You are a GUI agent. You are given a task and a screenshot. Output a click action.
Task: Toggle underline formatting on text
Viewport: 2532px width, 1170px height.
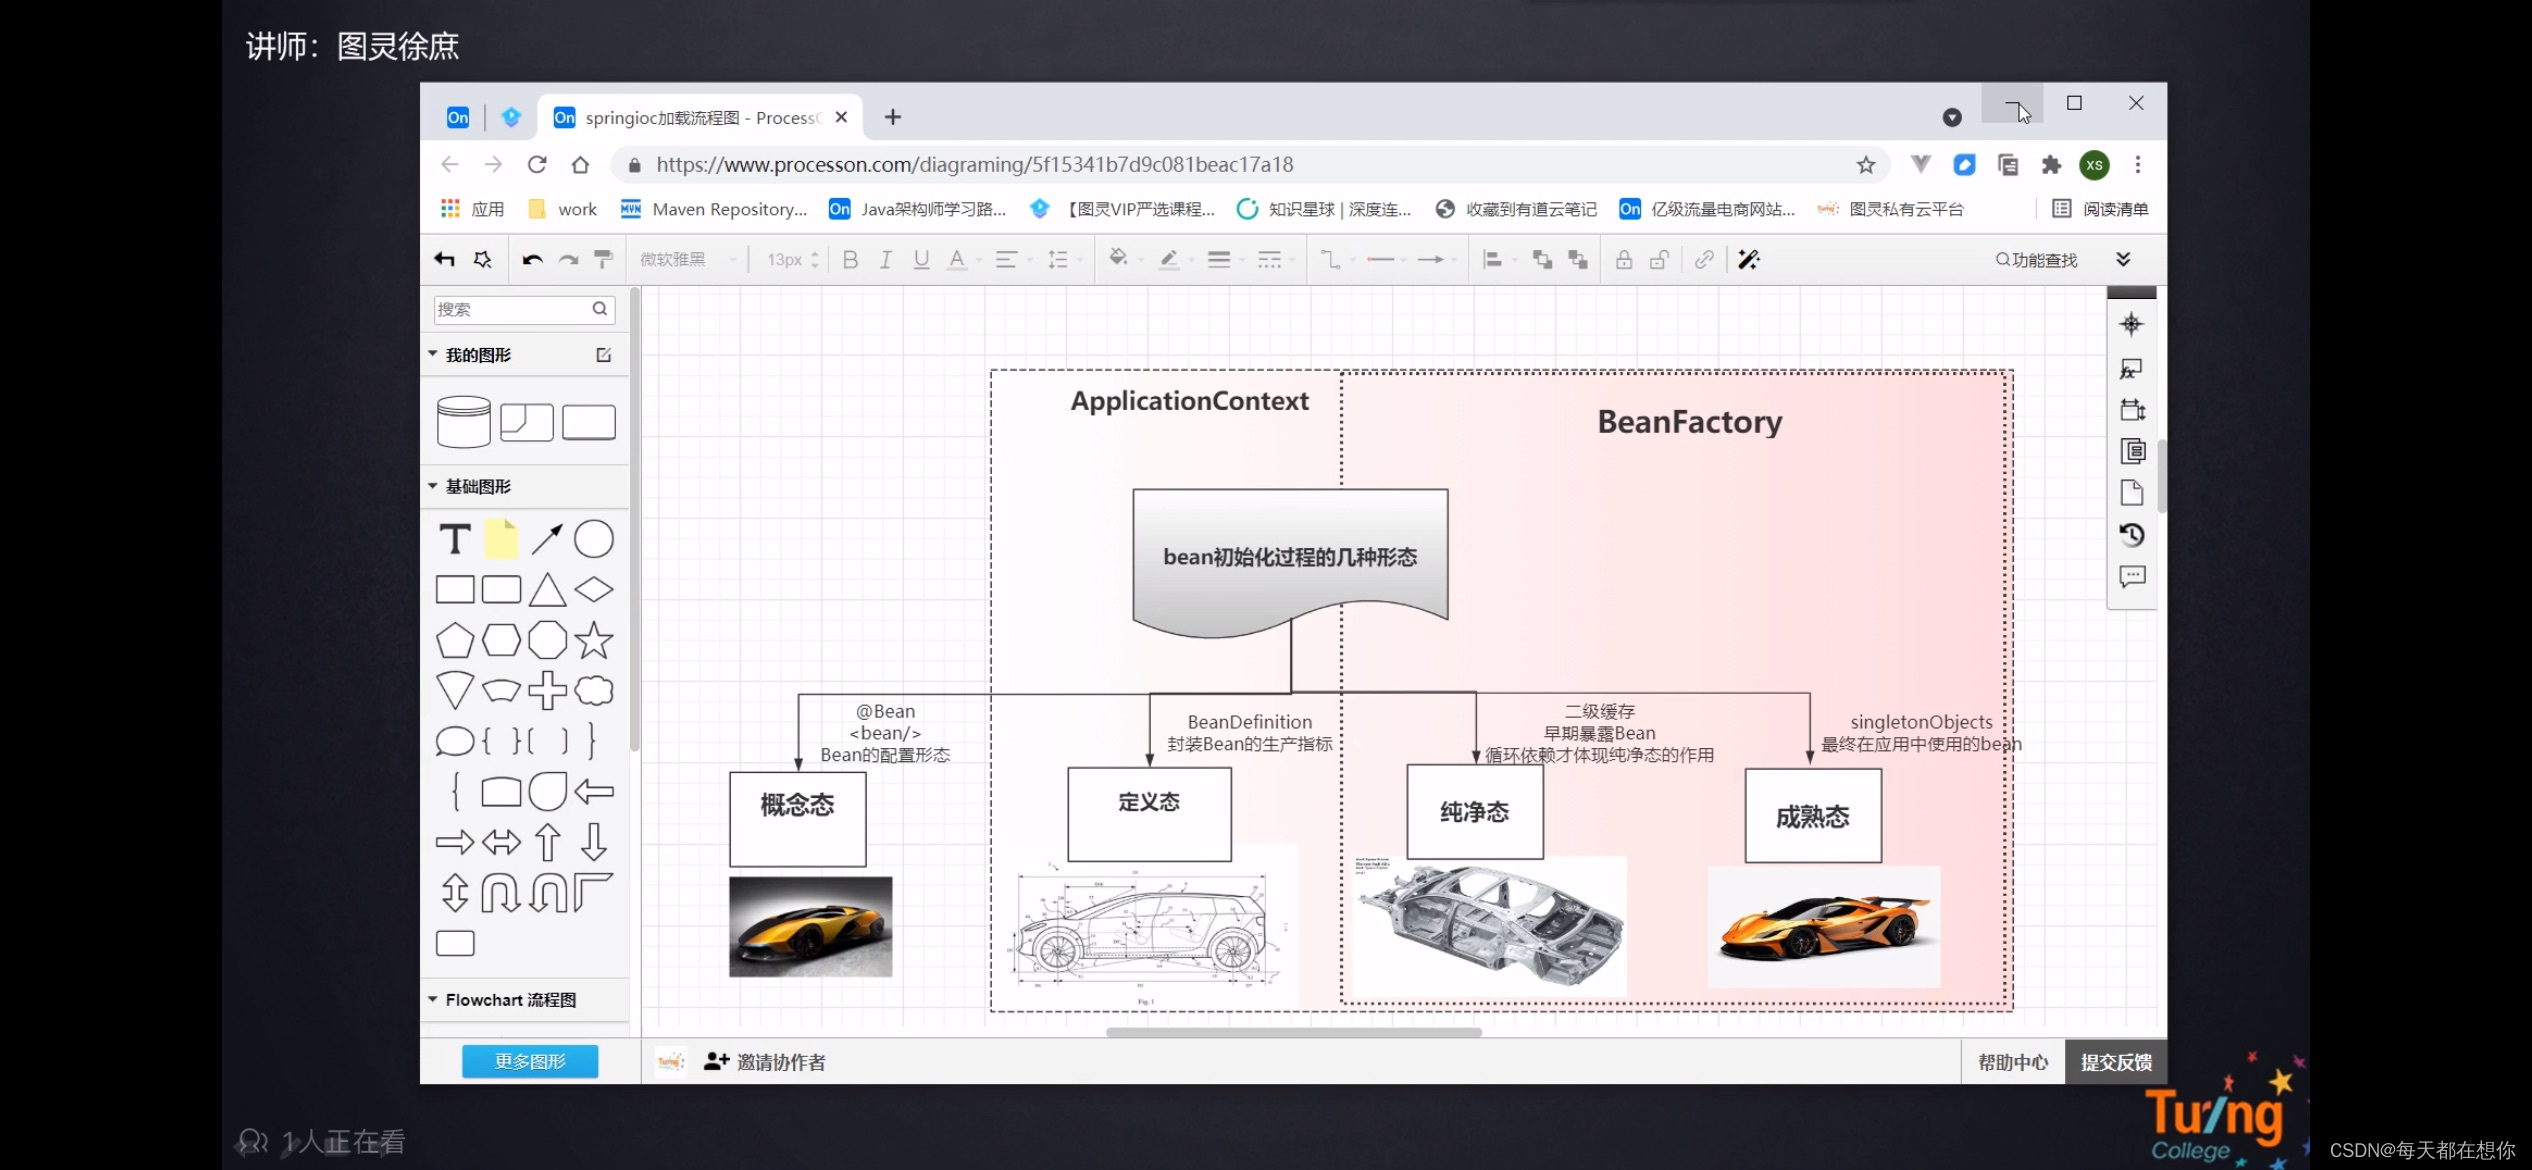919,260
